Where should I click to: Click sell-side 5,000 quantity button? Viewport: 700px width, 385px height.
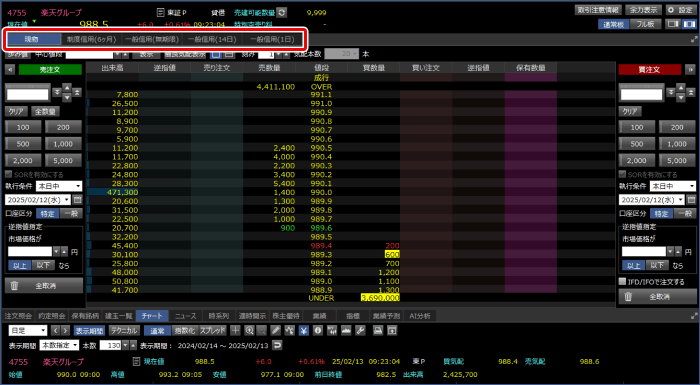click(63, 160)
